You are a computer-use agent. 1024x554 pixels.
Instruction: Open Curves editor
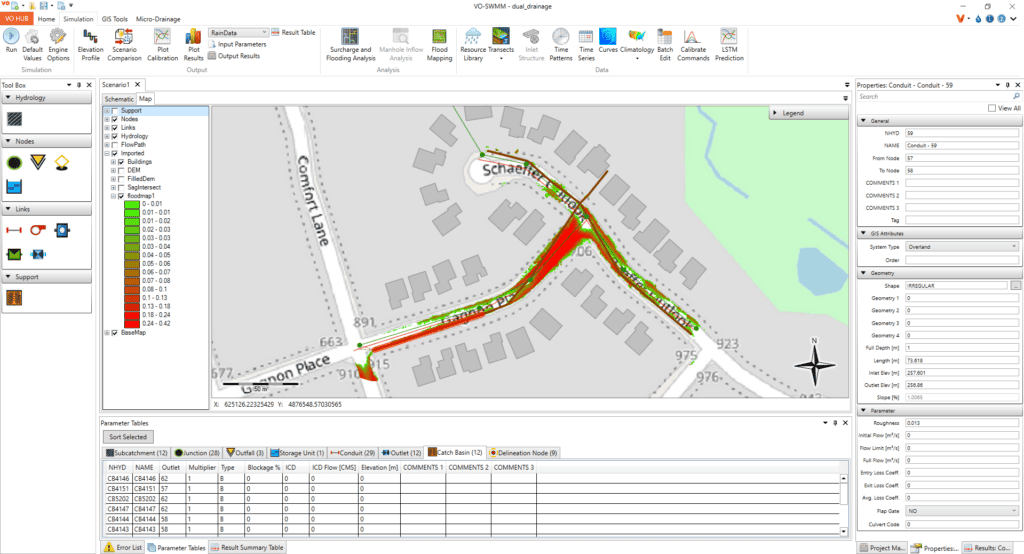point(608,41)
